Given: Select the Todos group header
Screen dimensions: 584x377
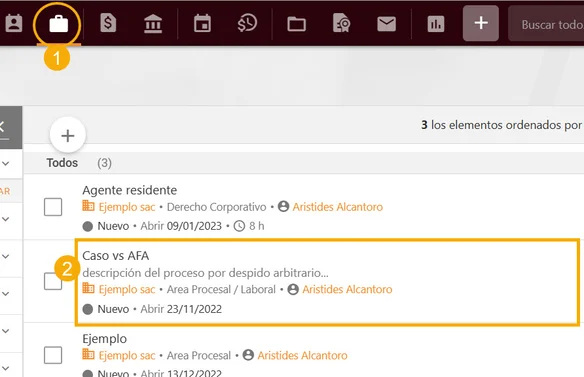Looking at the screenshot, I should coord(62,163).
